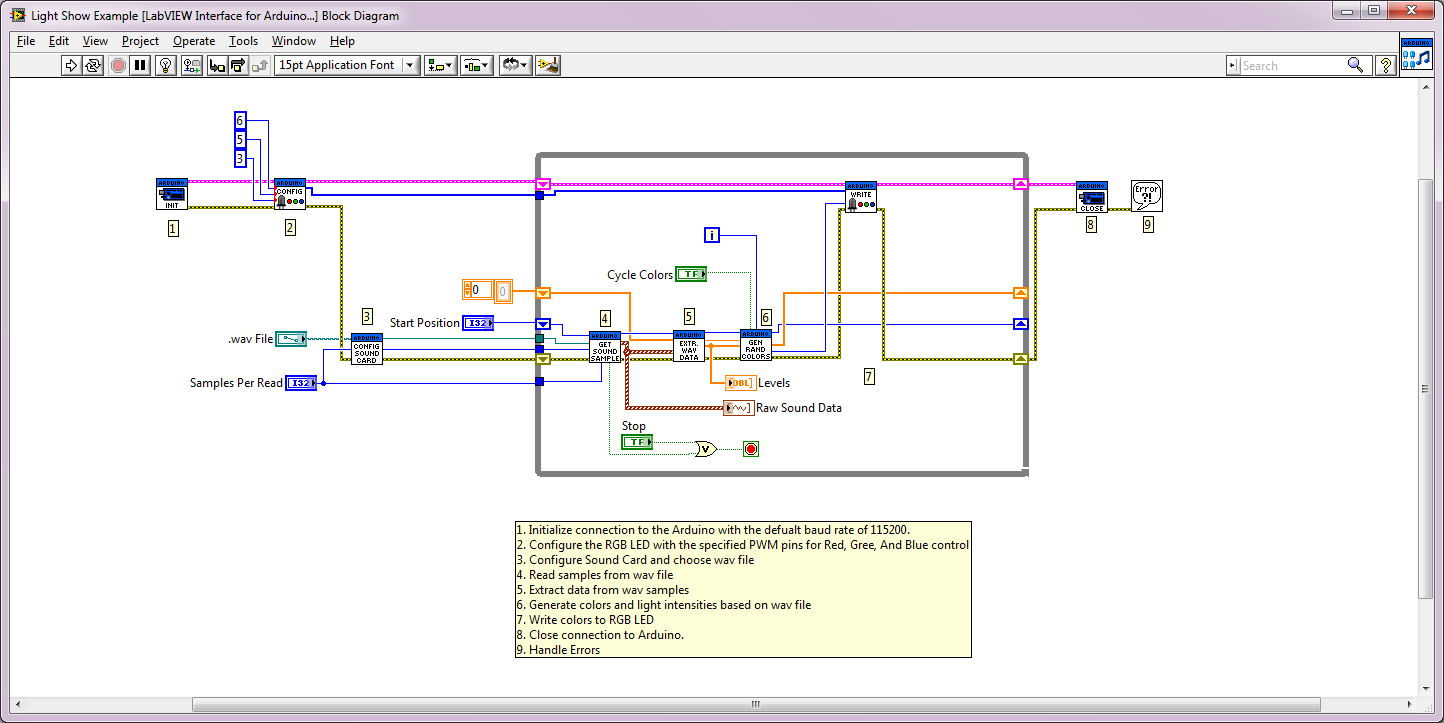Click the Pause button in toolbar
Image resolution: width=1444 pixels, height=723 pixels.
click(141, 65)
